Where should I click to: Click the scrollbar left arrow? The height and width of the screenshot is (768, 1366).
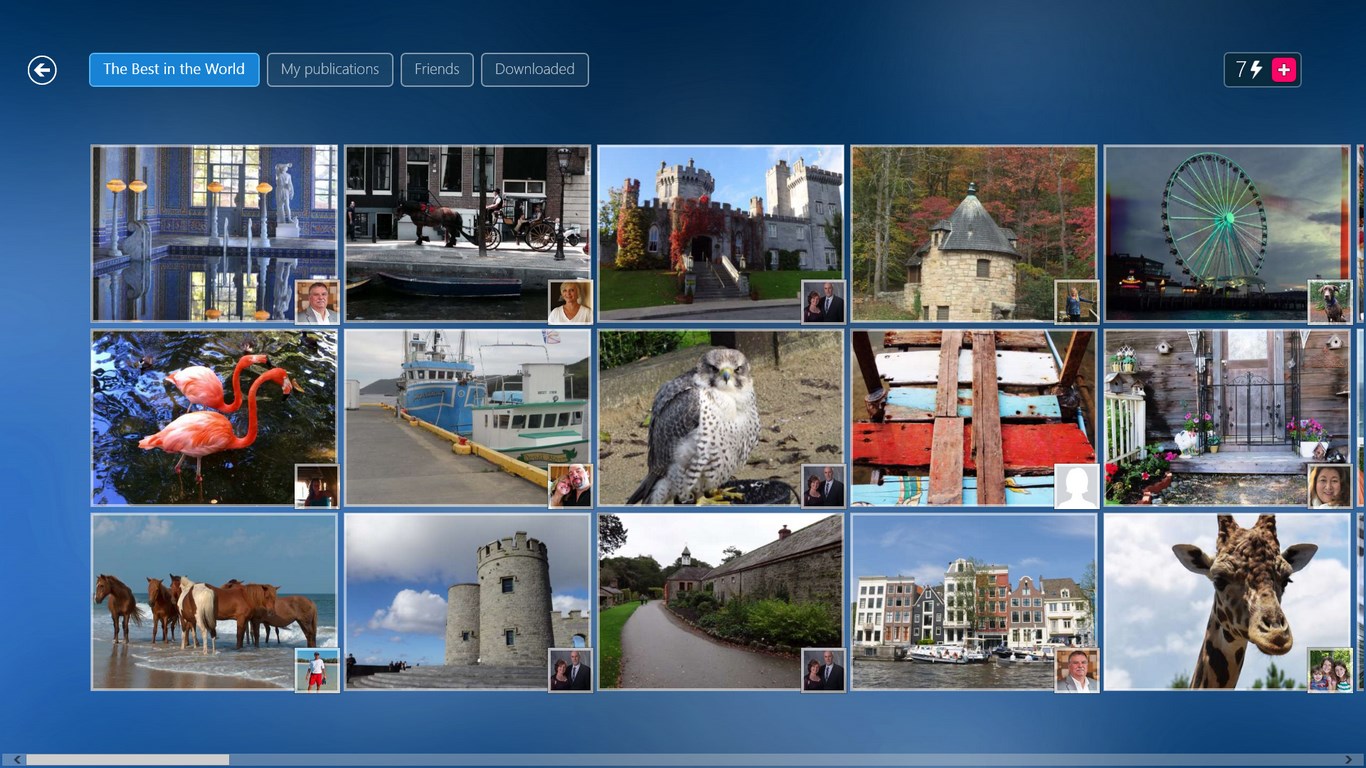(18, 760)
